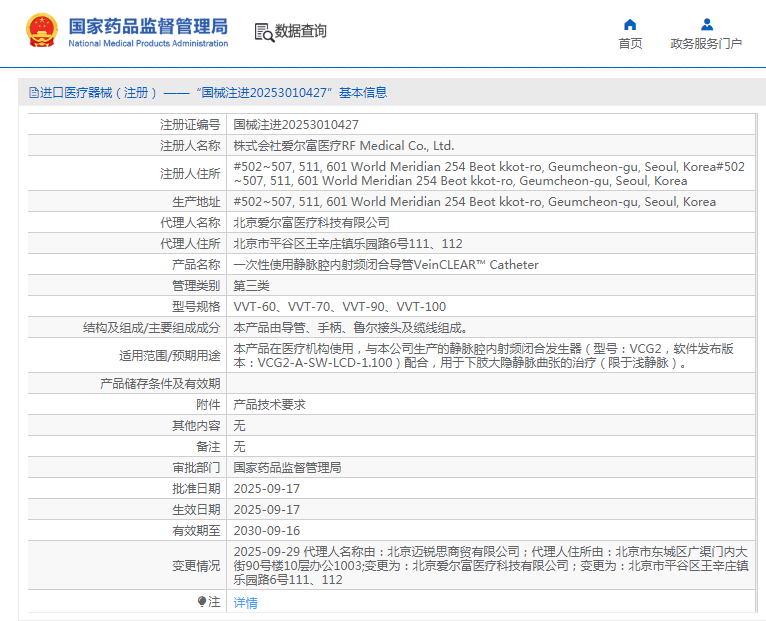Viewport: 766px width, 621px height.
Task: Open the 详情 link in 注 row
Action: pyautogui.click(x=245, y=603)
